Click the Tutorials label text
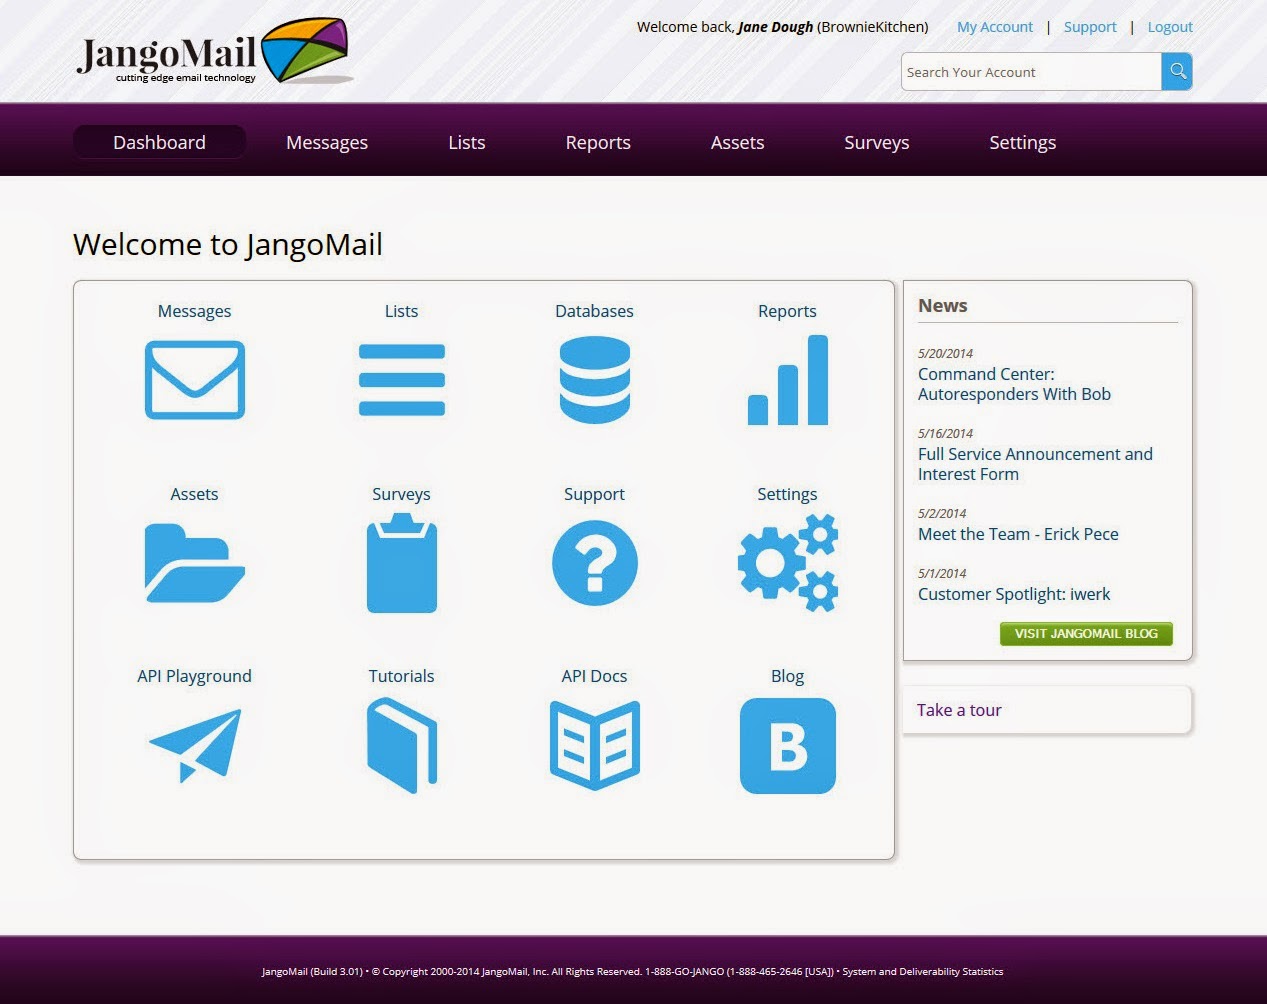The height and width of the screenshot is (1004, 1267). tap(402, 676)
